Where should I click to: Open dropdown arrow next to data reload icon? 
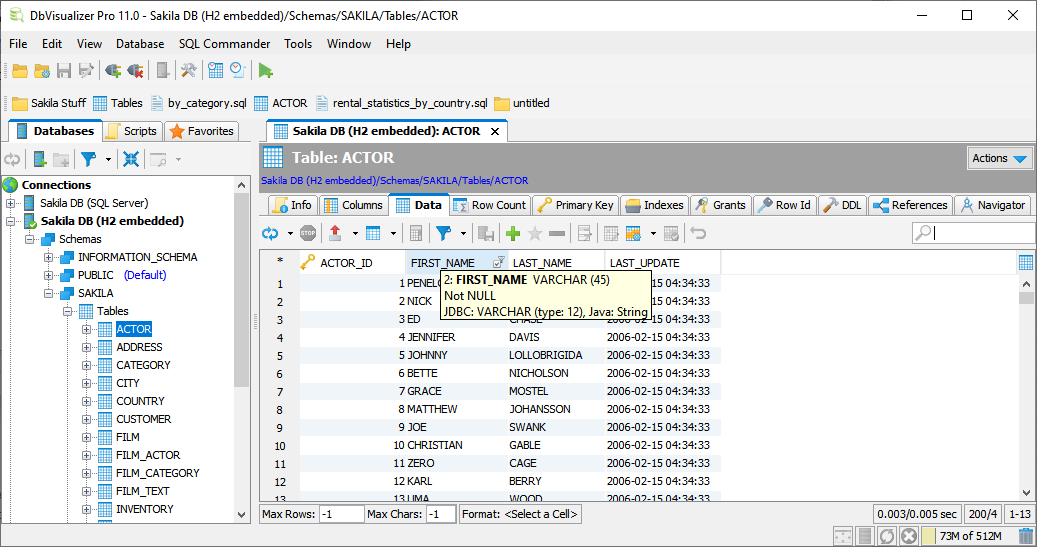(290, 233)
